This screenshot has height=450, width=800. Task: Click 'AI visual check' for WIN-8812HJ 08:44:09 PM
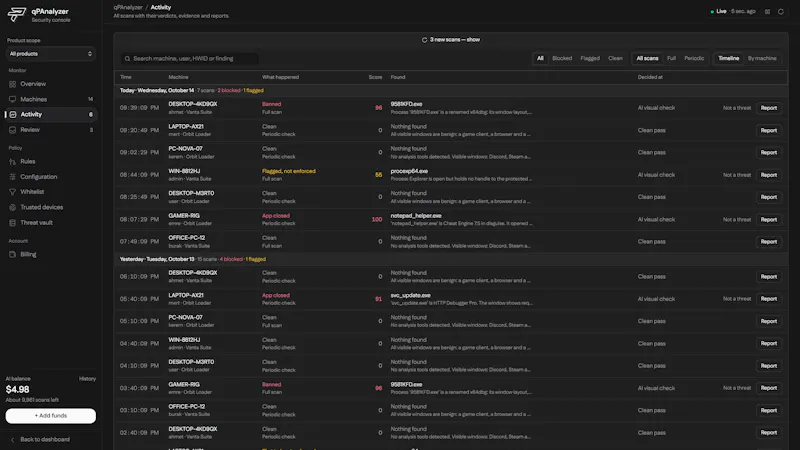pos(656,174)
